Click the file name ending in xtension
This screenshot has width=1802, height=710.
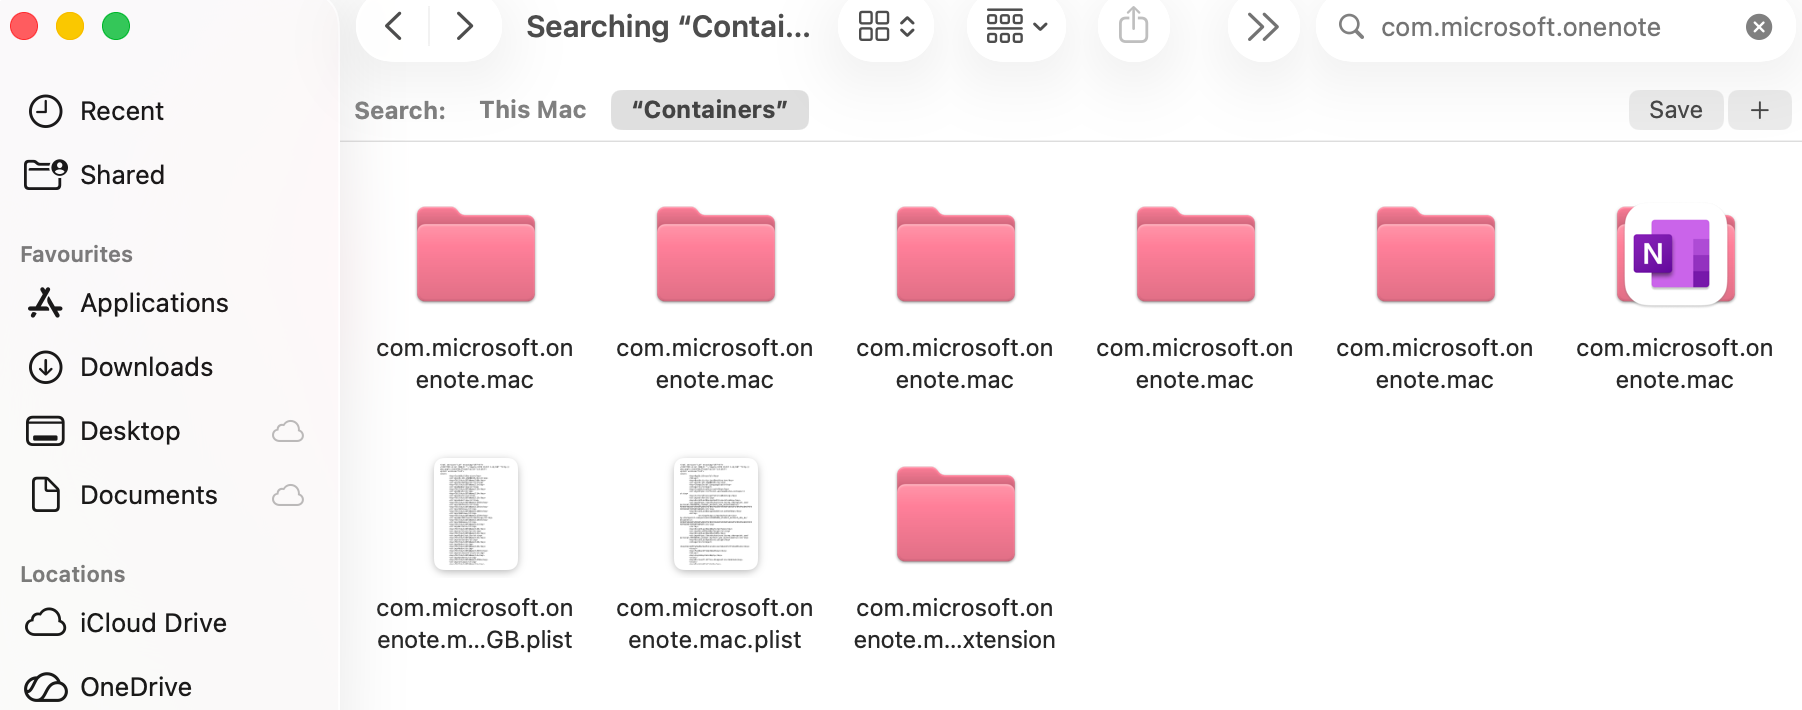pos(955,624)
